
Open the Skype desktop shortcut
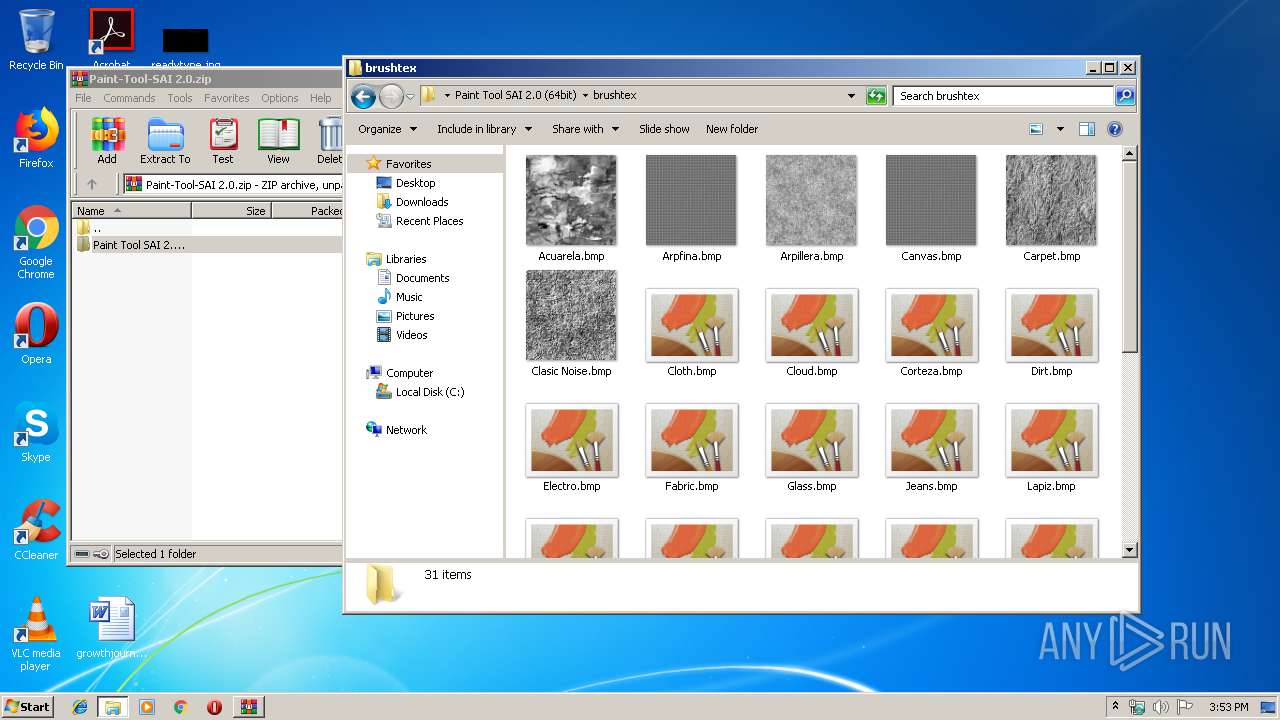click(36, 432)
